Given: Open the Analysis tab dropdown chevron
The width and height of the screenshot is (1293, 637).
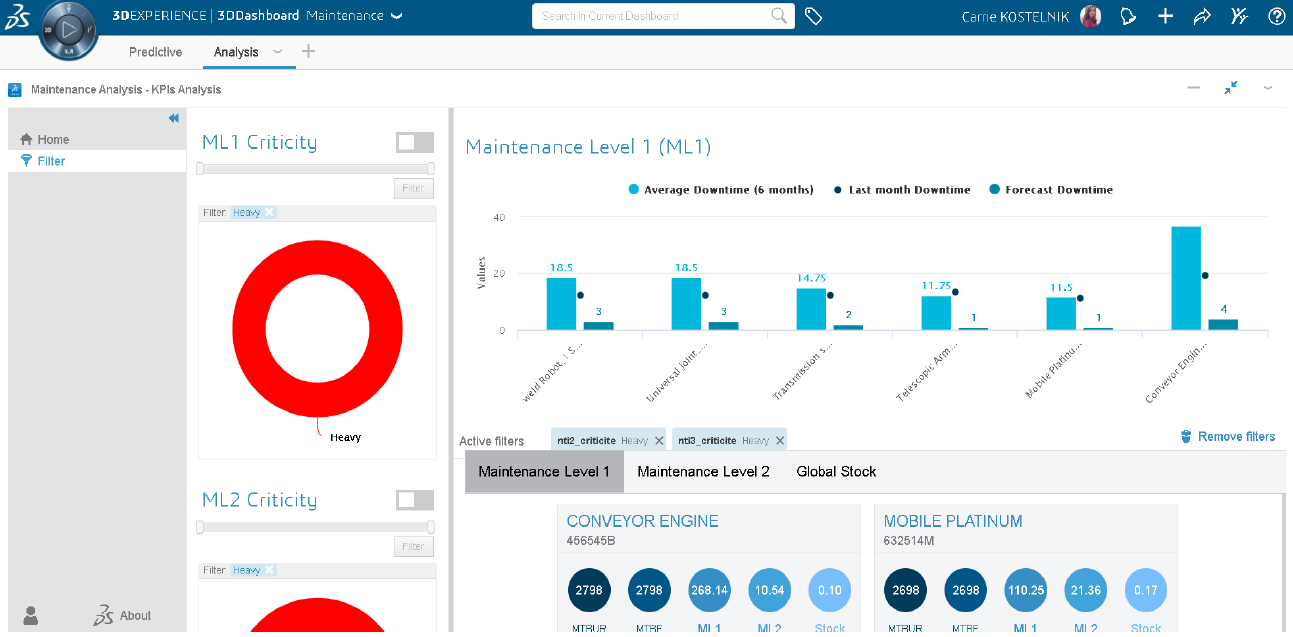Looking at the screenshot, I should coord(277,52).
